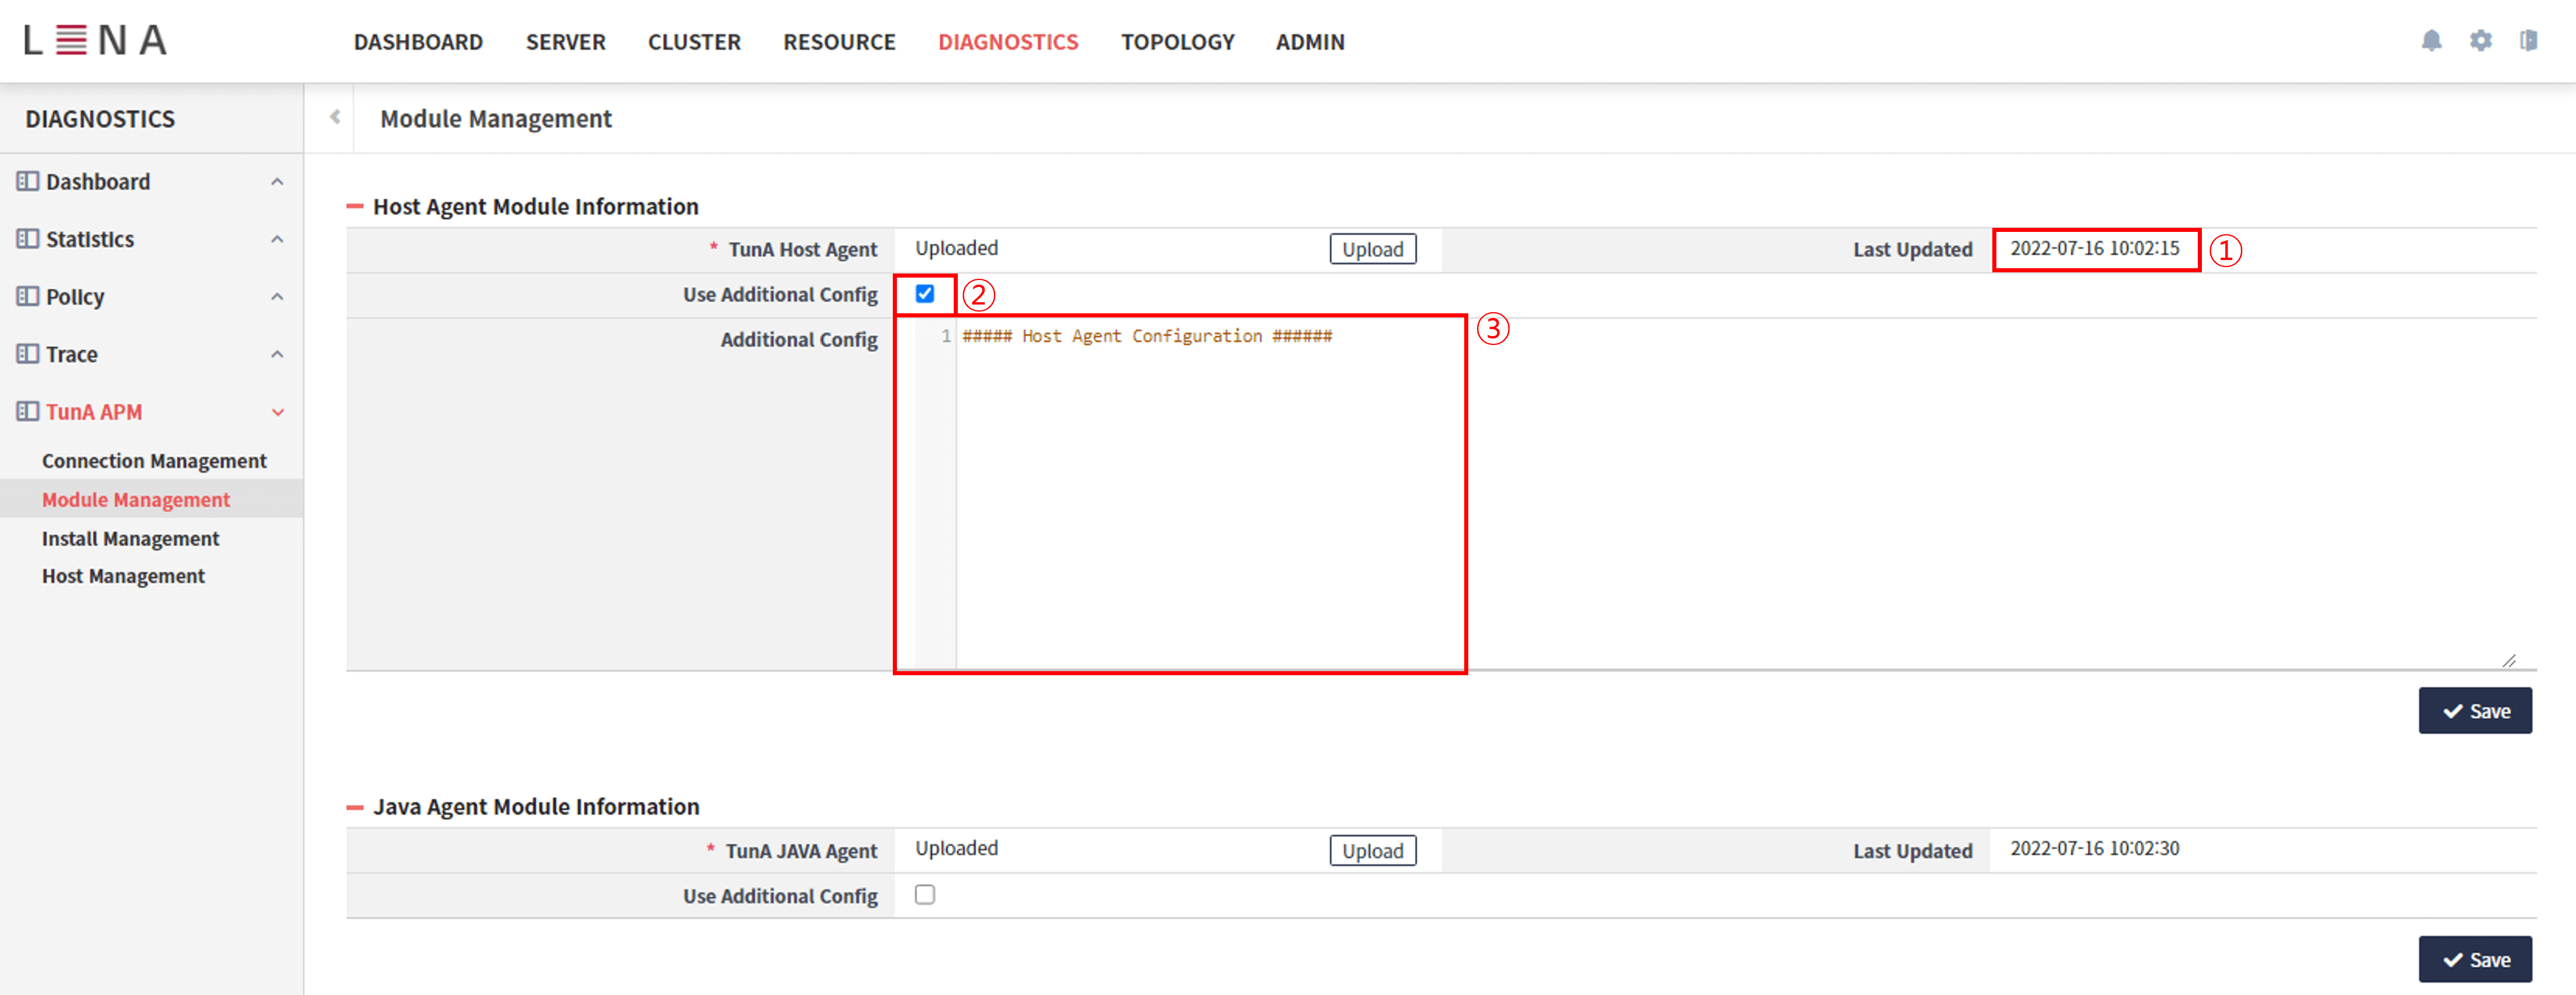Switch to the TOPOLOGY menu
2576x995 pixels.
(x=1177, y=42)
